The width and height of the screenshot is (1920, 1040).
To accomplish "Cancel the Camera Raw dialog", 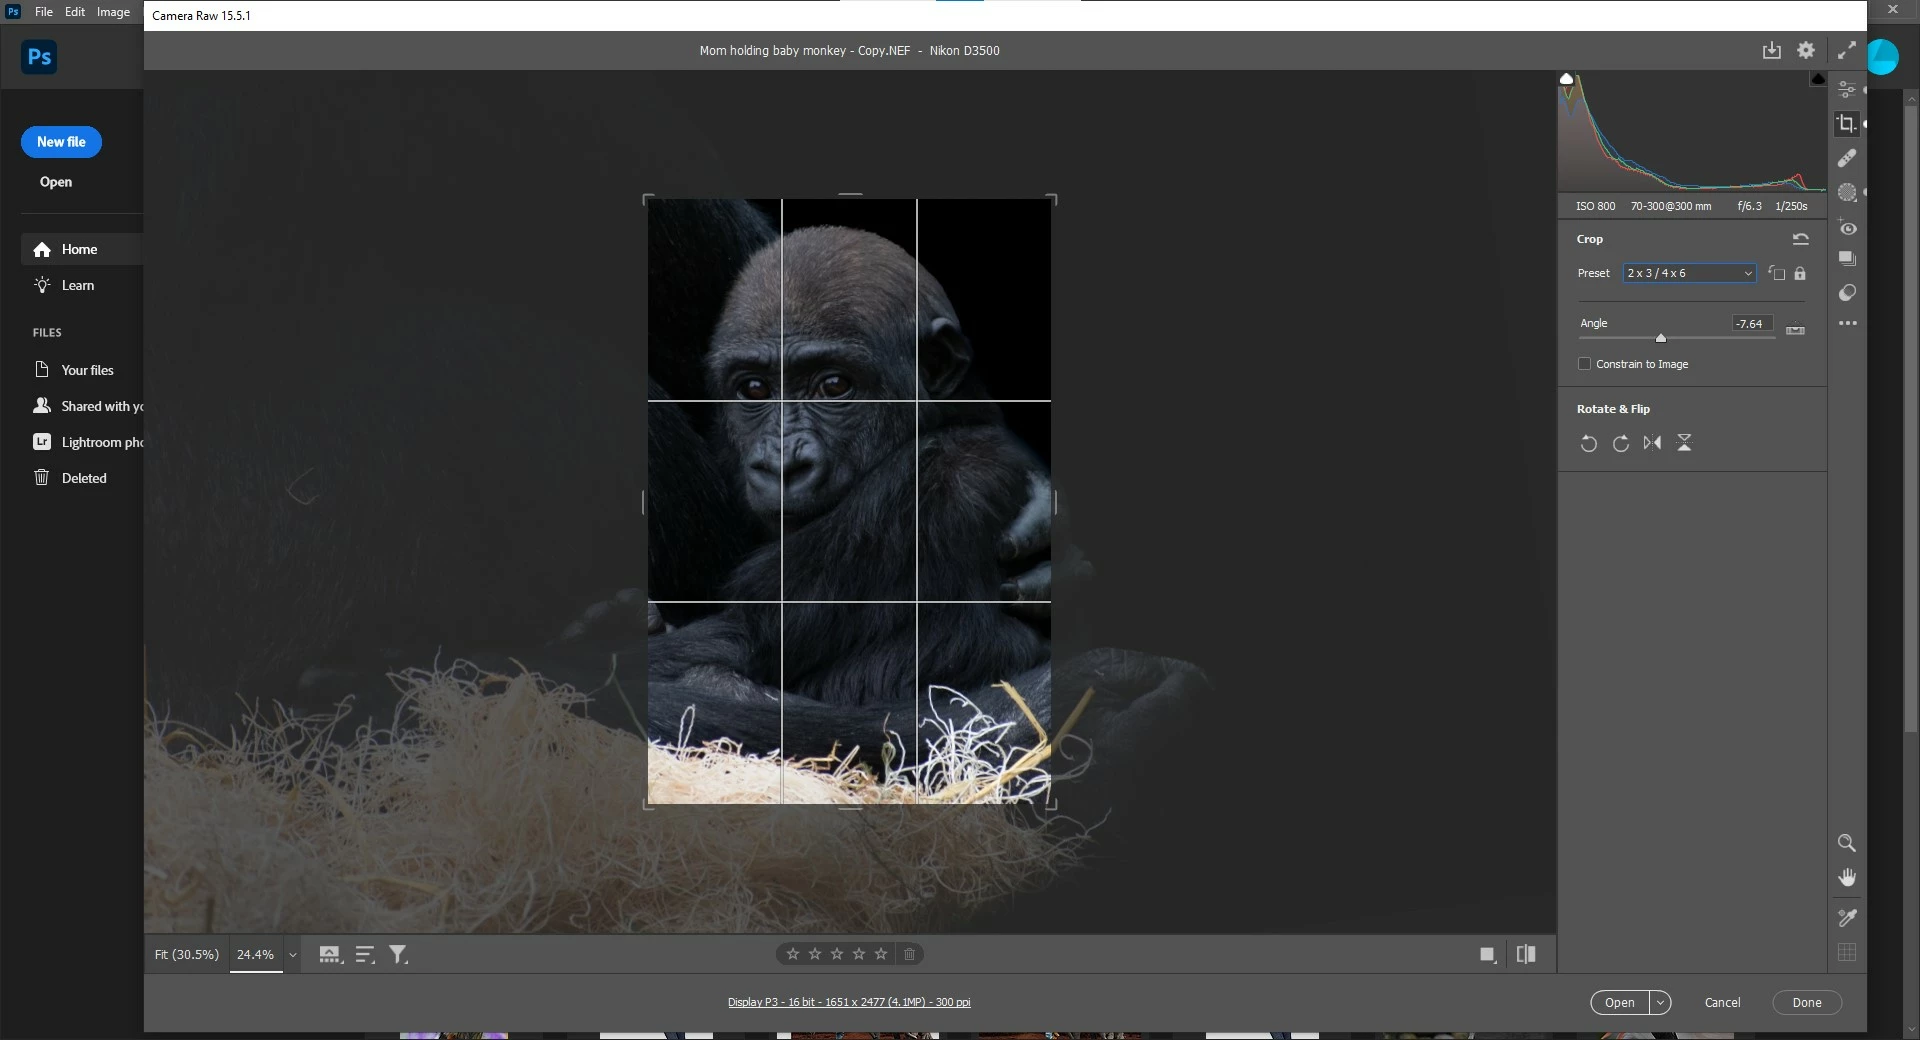I will 1722,1003.
